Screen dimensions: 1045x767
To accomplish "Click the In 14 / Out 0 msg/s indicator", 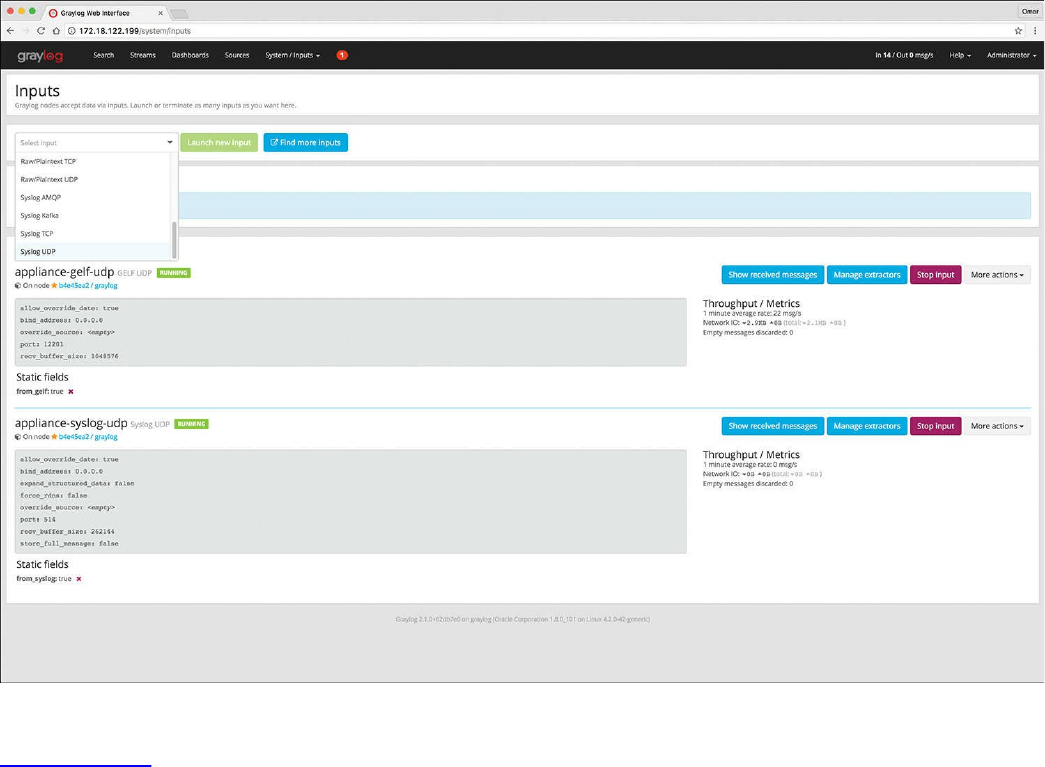I will click(x=904, y=55).
